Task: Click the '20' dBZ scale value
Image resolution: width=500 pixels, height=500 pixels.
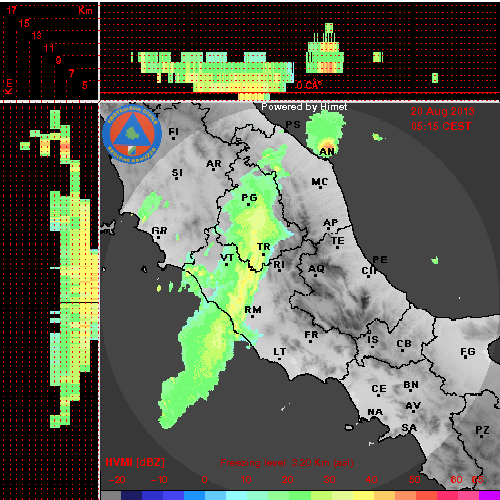Action: pos(287,480)
